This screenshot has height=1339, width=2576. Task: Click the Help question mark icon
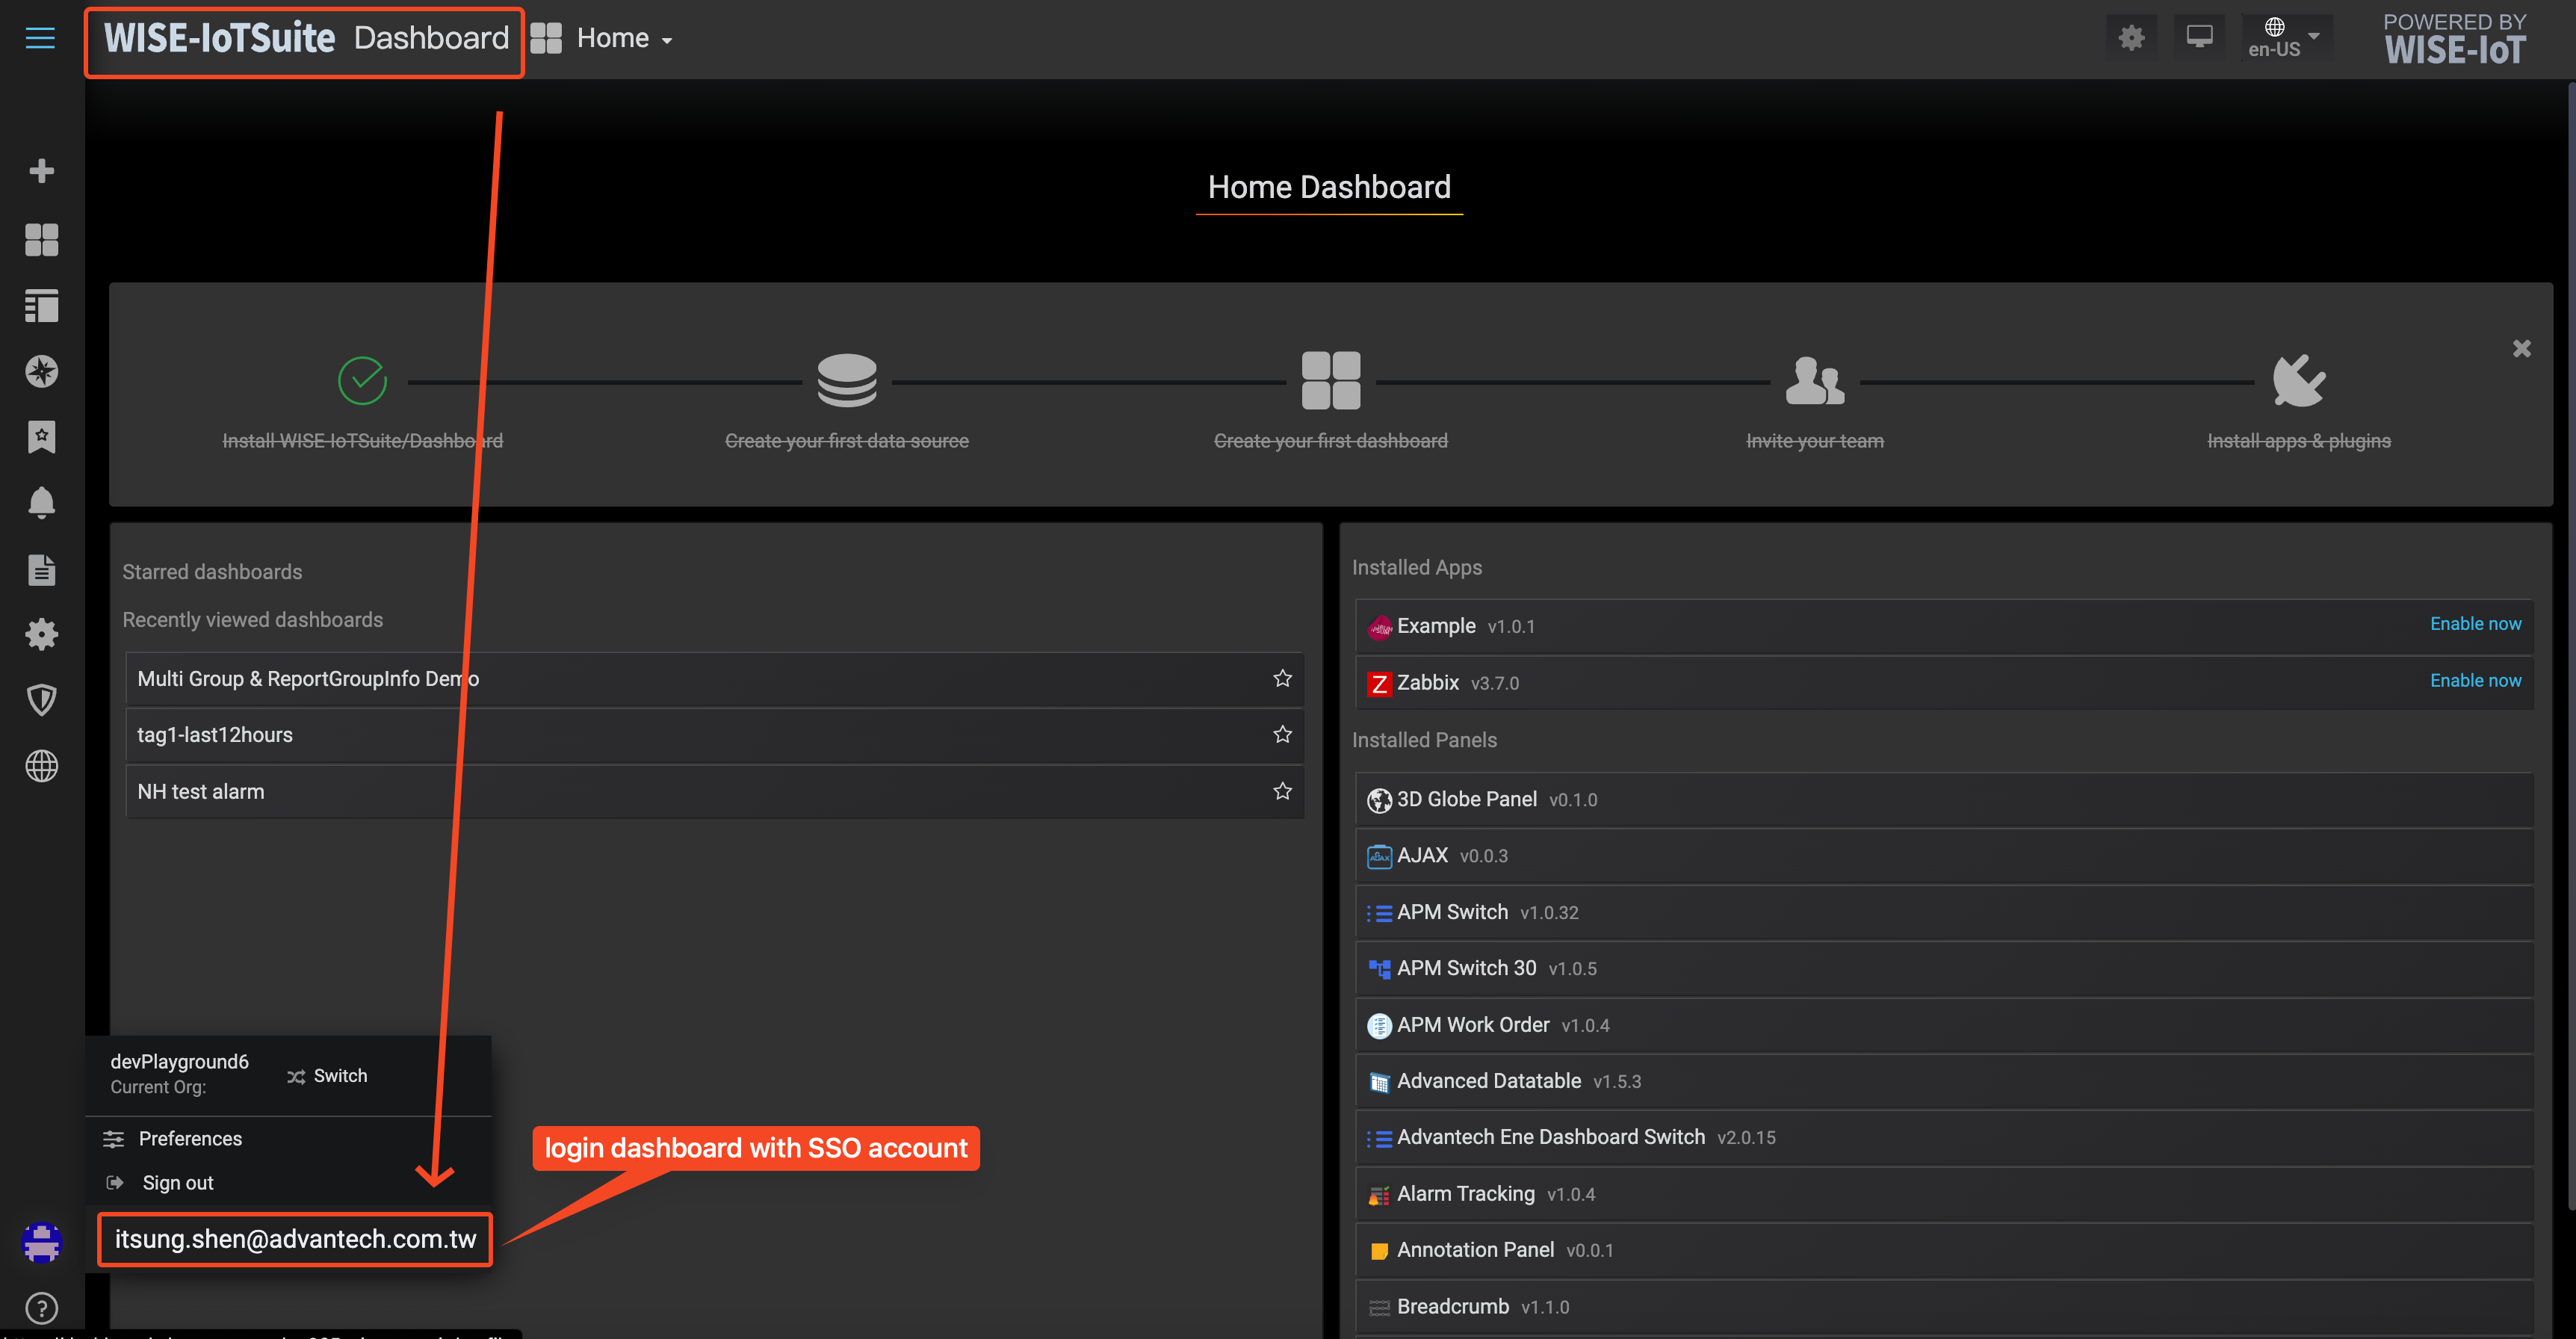pos(42,1308)
